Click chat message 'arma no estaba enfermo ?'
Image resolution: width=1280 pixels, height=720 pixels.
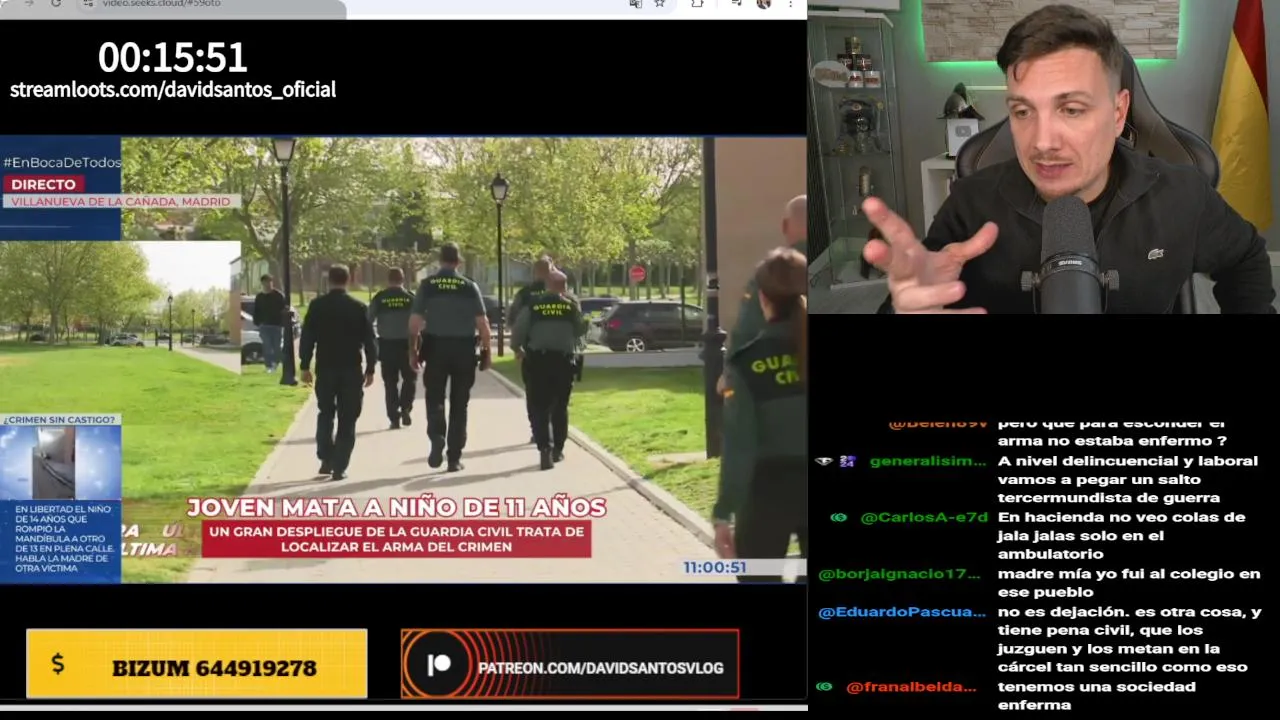1112,441
